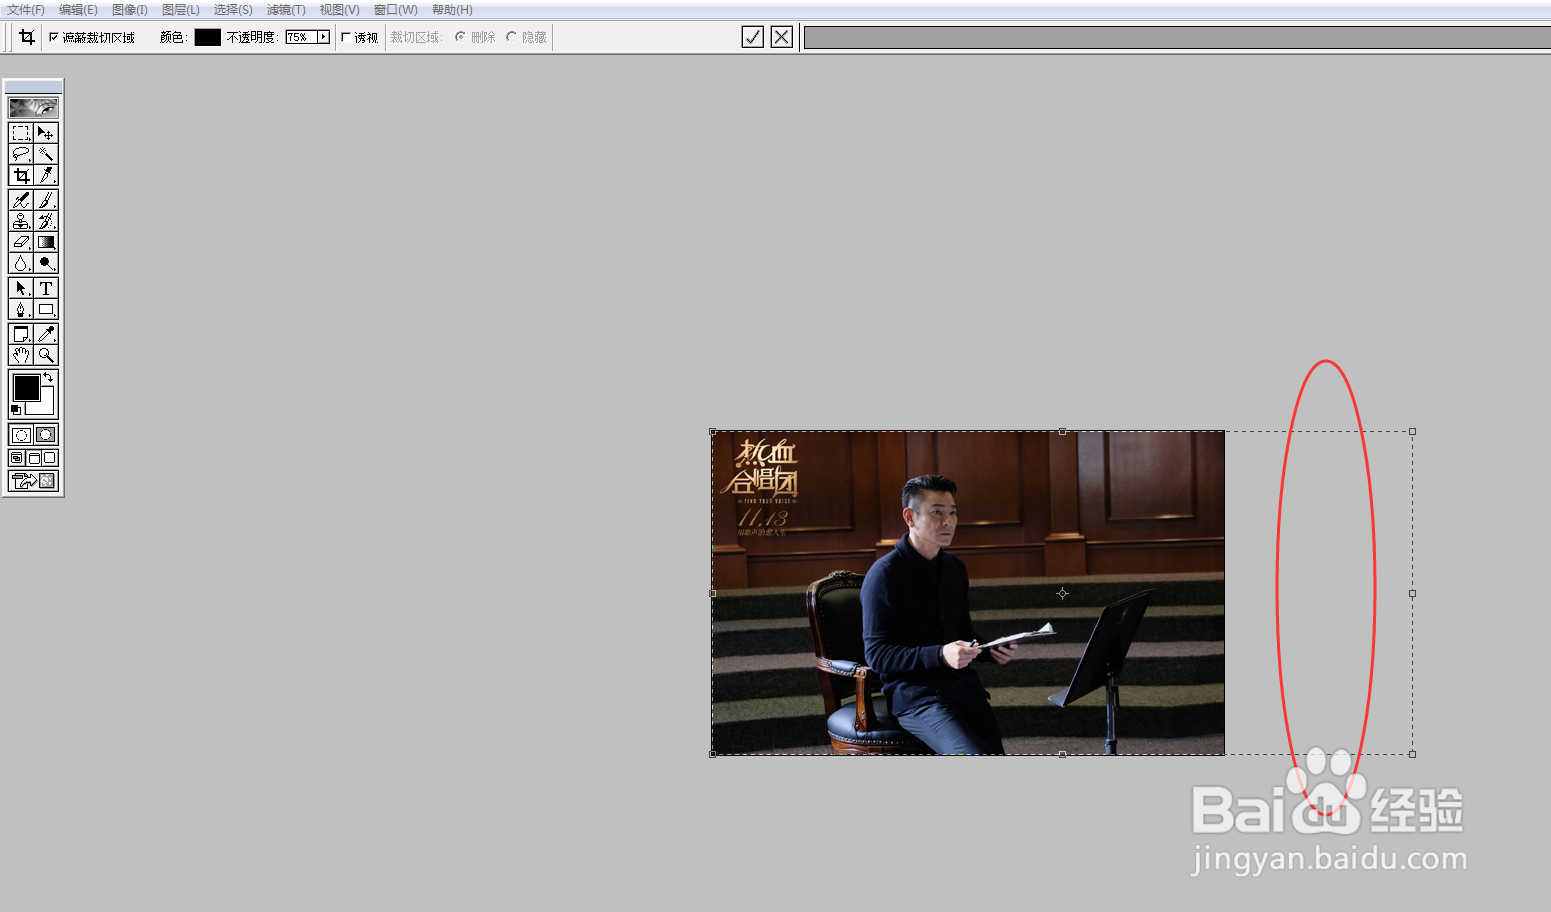This screenshot has width=1551, height=912.
Task: Open the crop shield 颜色 swatch
Action: tap(207, 37)
